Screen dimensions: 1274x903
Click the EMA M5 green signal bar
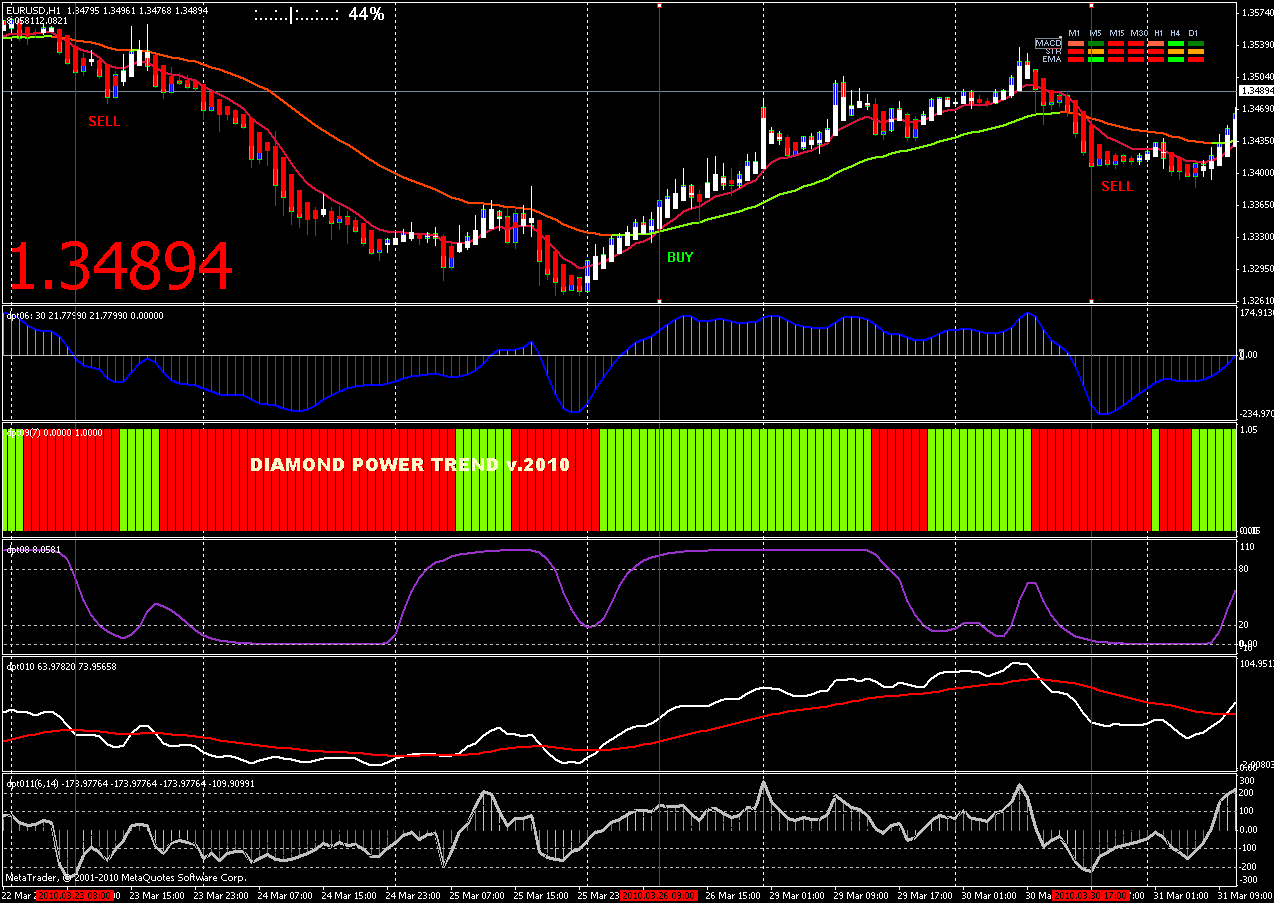point(1096,59)
